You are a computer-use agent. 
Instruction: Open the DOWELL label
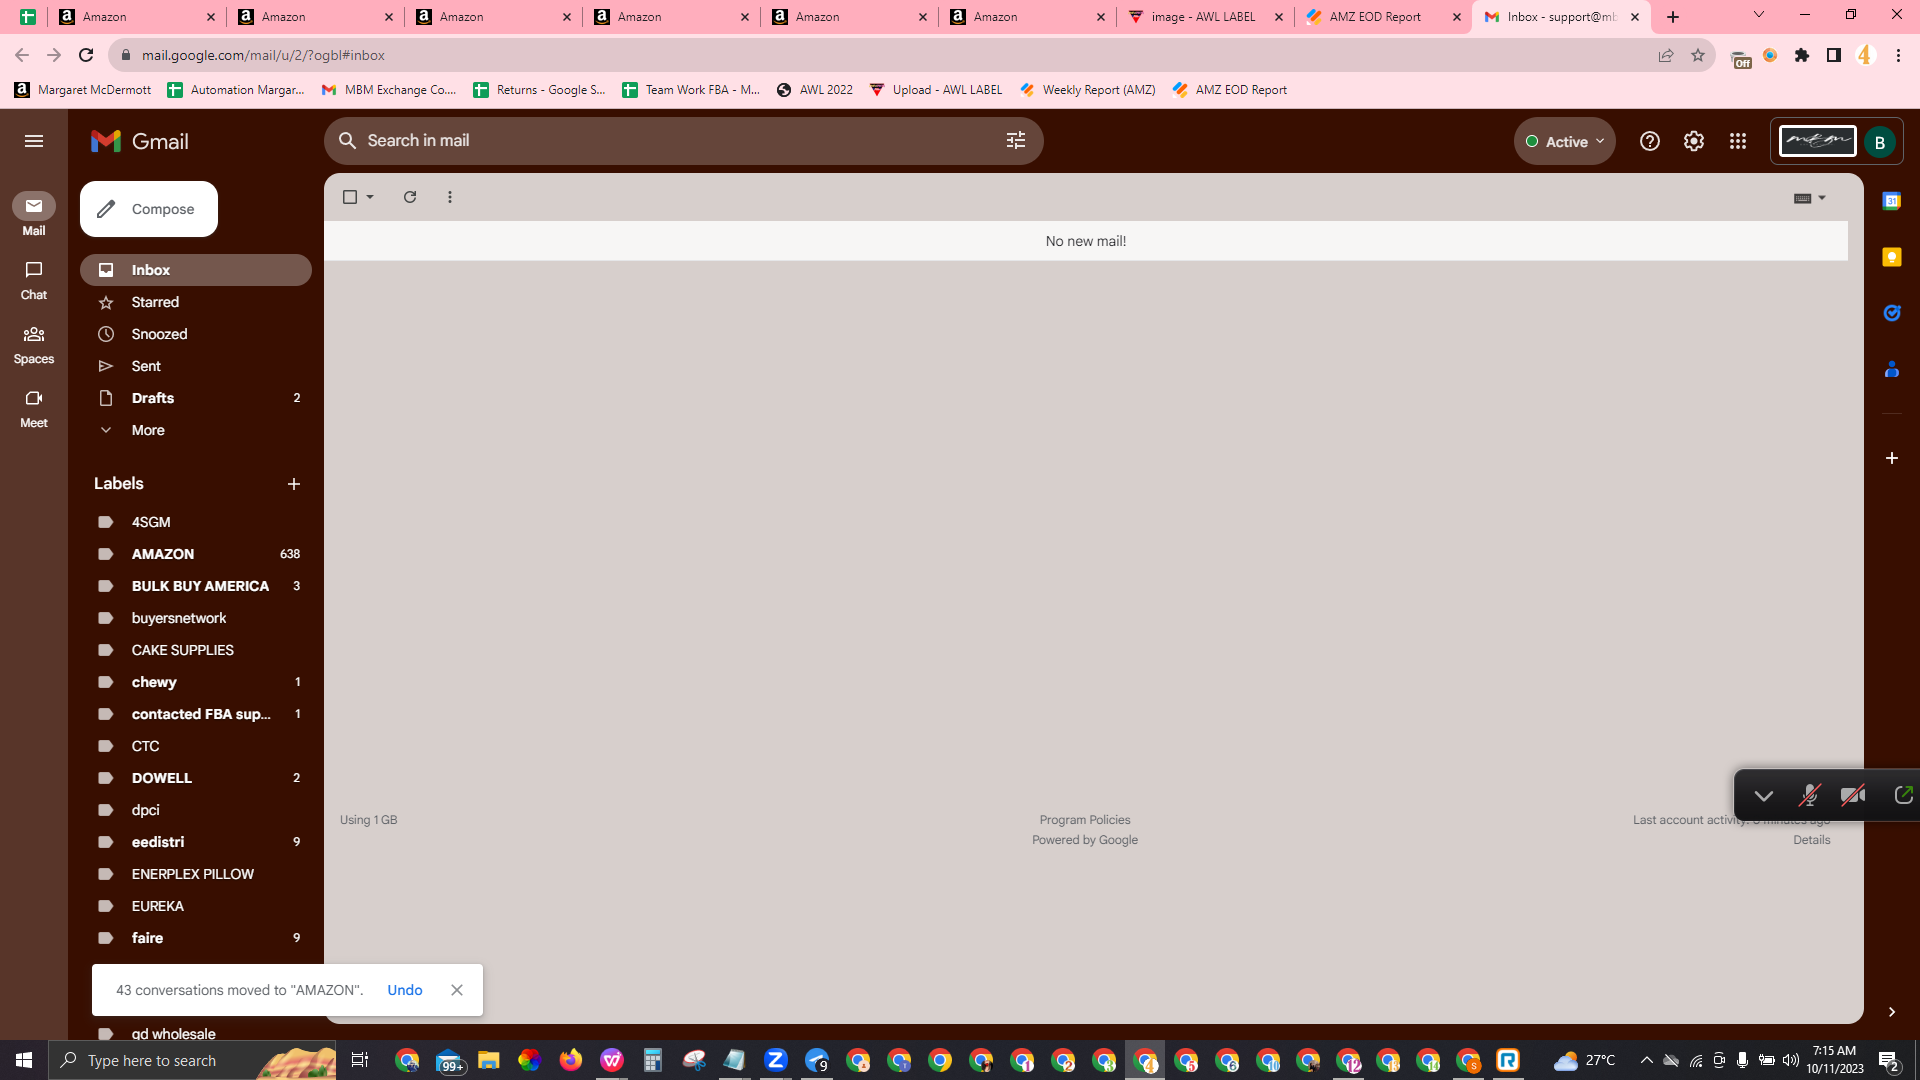[x=196, y=778]
